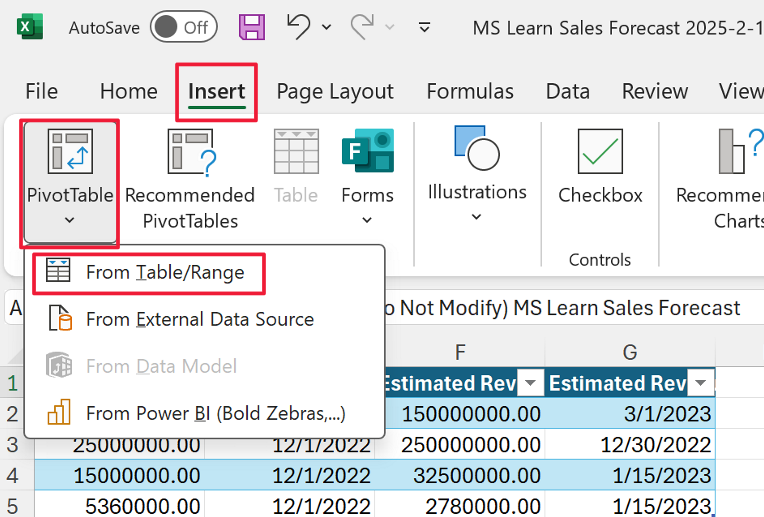
Task: Choose From External Data Source option
Action: coord(205,320)
